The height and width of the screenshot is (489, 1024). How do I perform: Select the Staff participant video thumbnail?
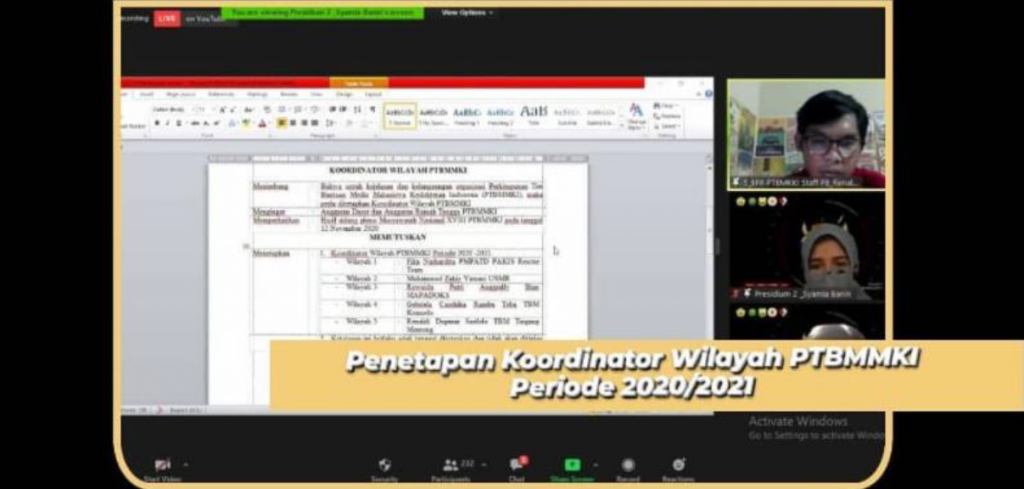[x=806, y=135]
